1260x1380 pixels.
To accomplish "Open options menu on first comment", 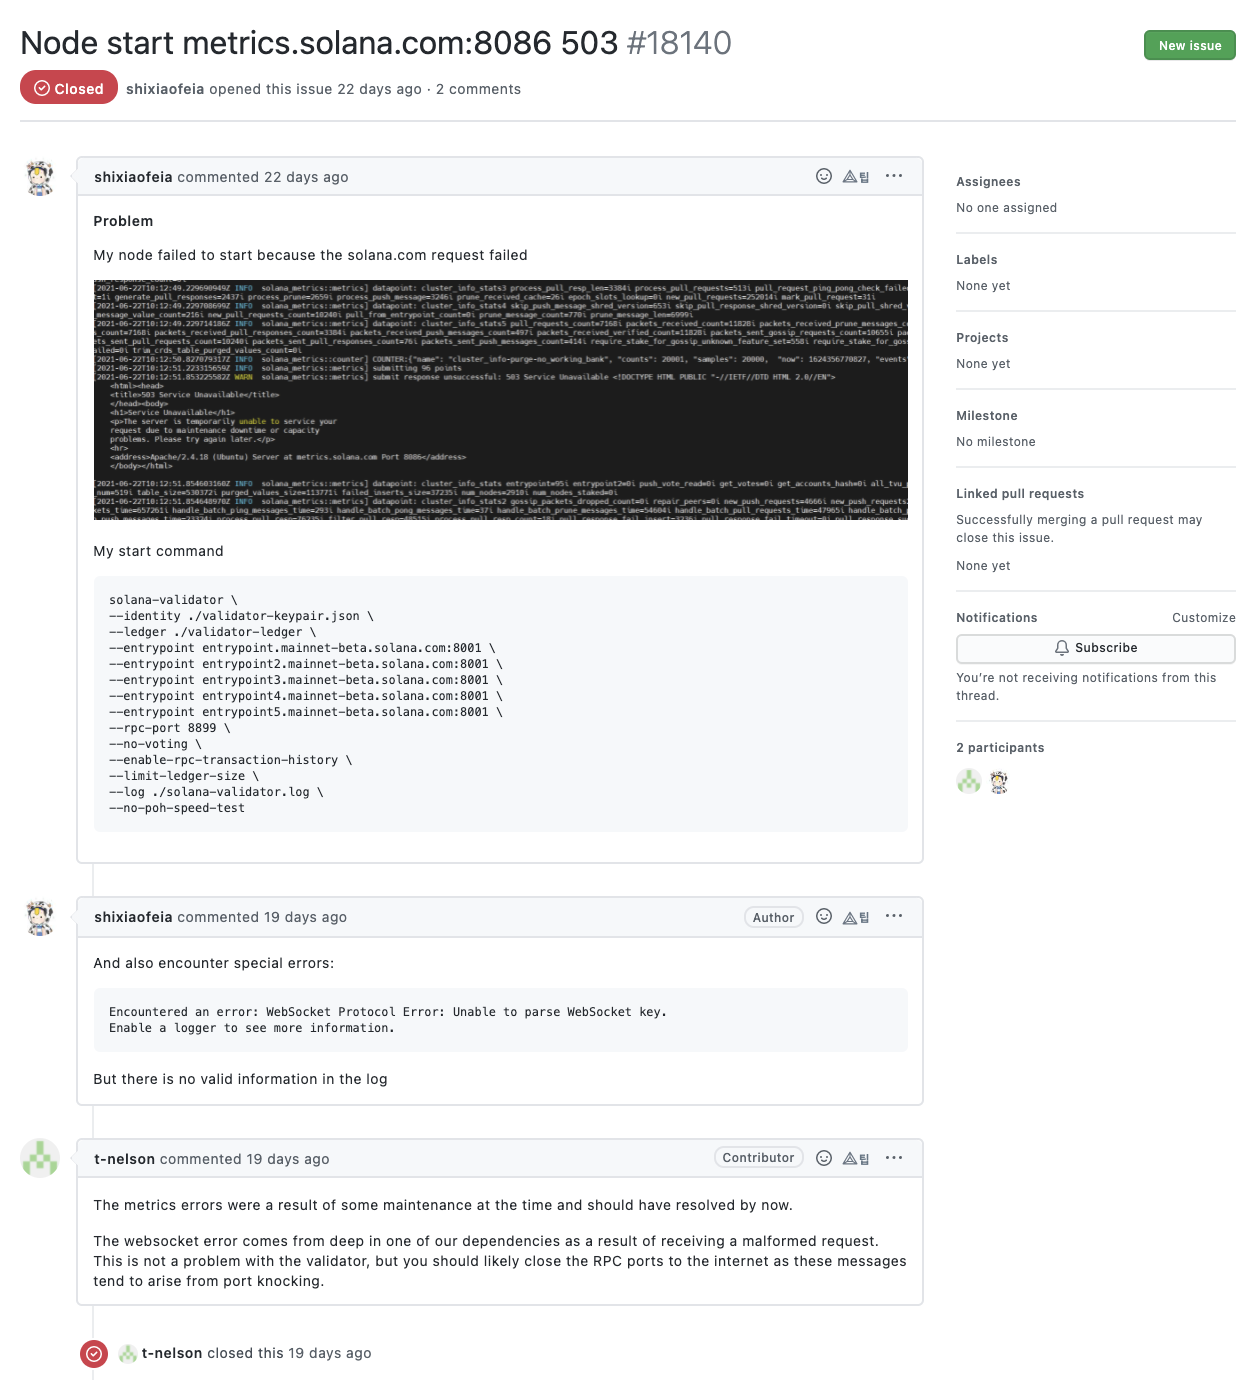I will 894,176.
